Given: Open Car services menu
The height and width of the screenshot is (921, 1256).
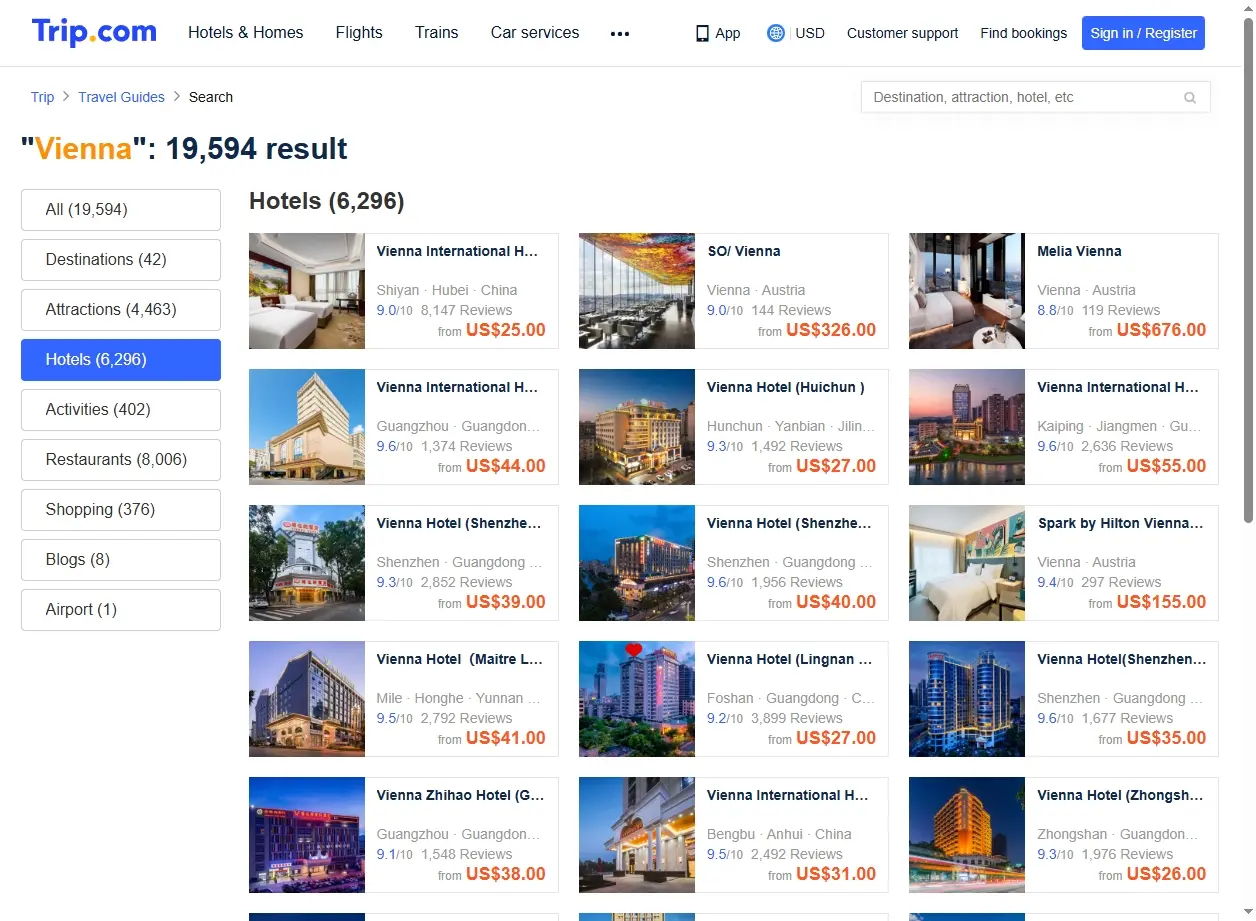Looking at the screenshot, I should 535,32.
